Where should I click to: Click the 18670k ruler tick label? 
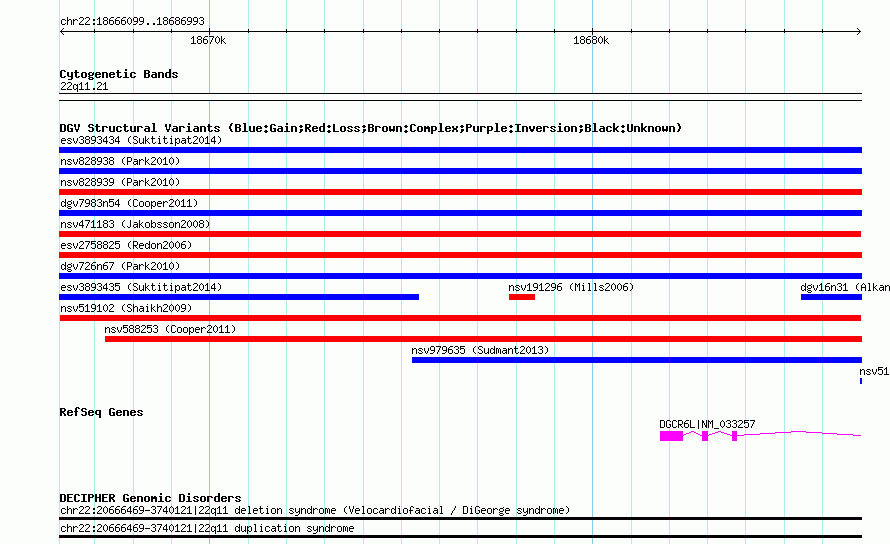pyautogui.click(x=208, y=40)
